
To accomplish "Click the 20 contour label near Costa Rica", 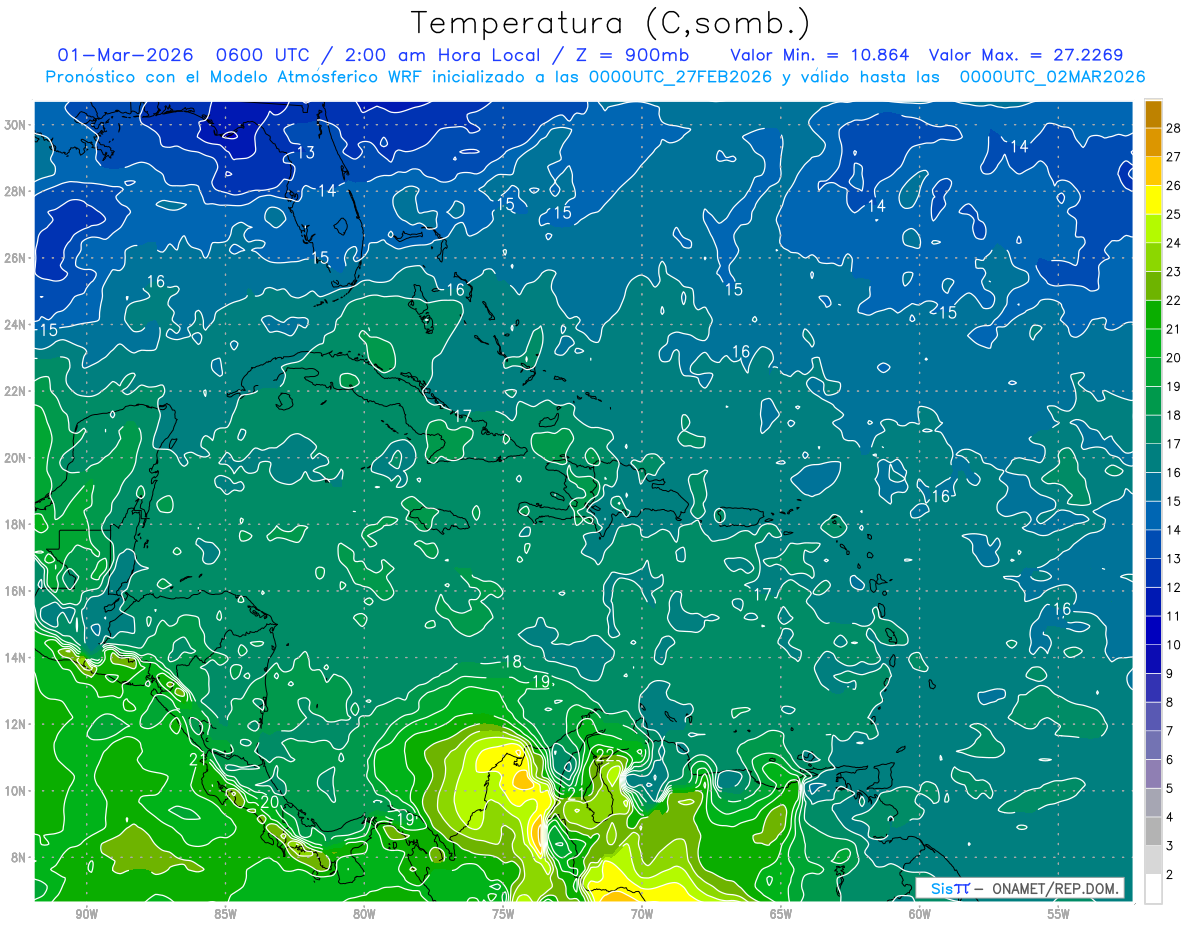I will pyautogui.click(x=269, y=802).
